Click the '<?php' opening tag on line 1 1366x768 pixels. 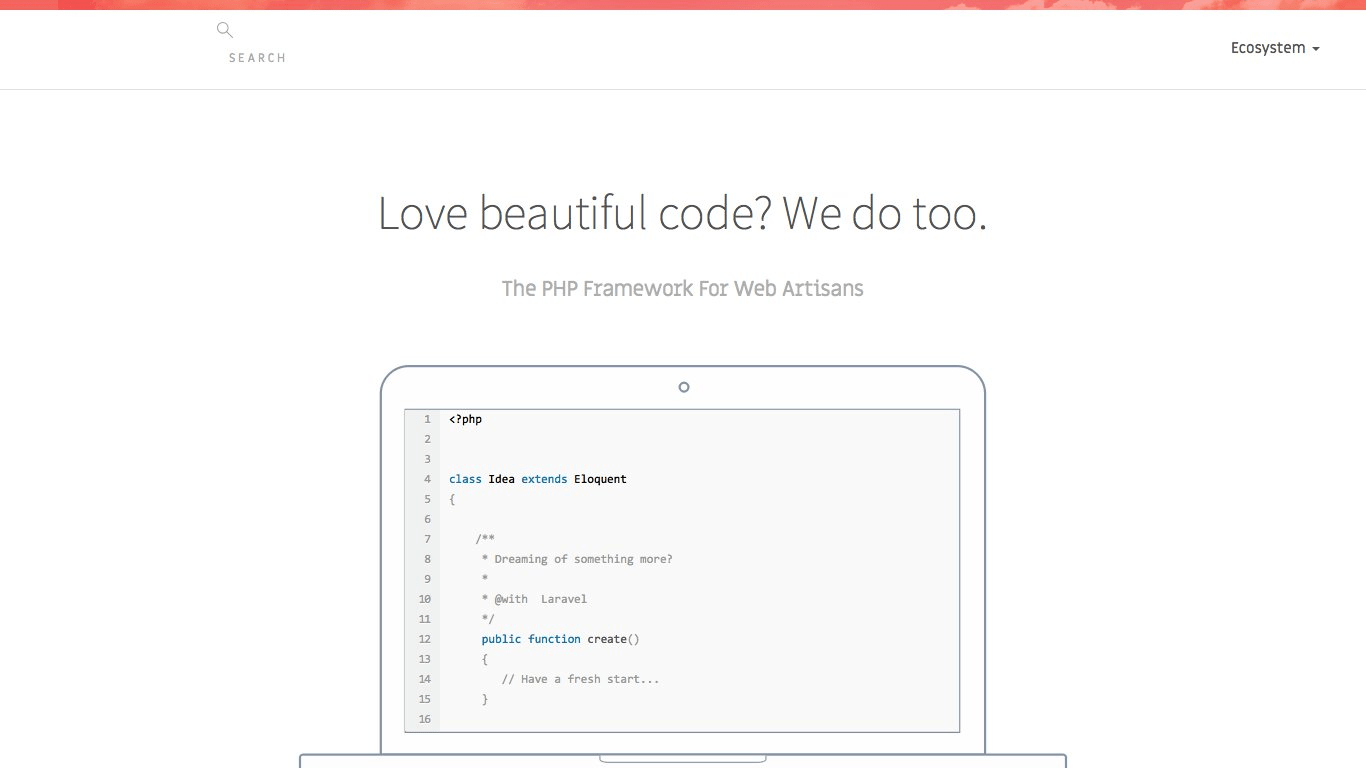pos(464,418)
